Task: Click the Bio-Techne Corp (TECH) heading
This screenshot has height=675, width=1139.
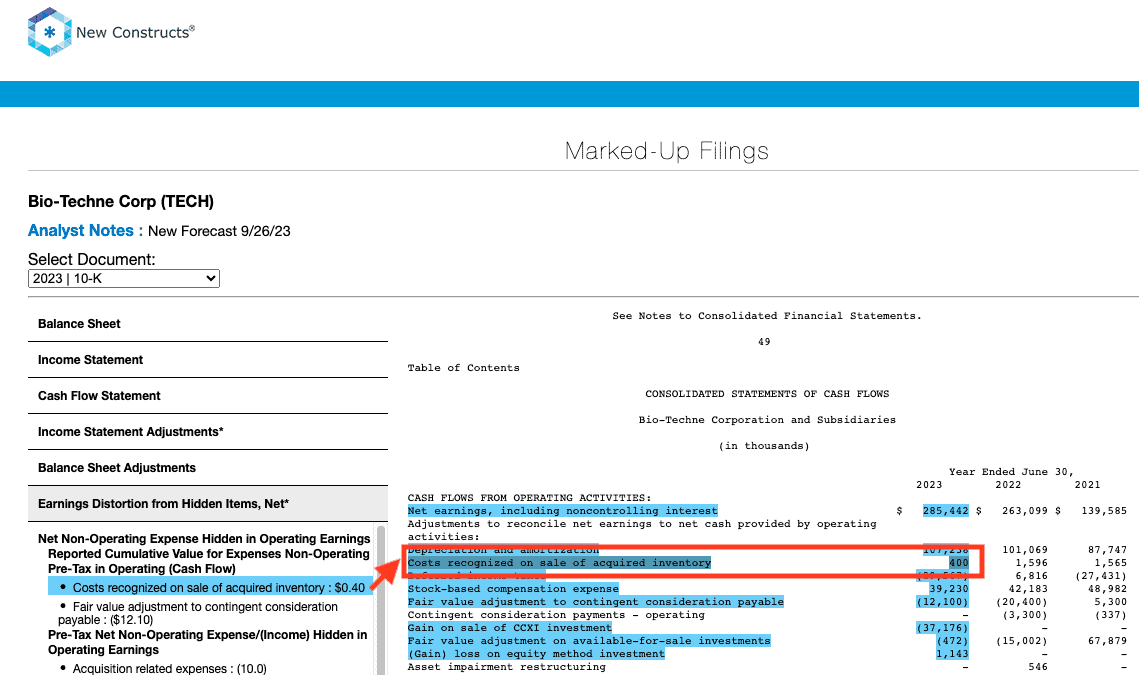Action: click(121, 201)
